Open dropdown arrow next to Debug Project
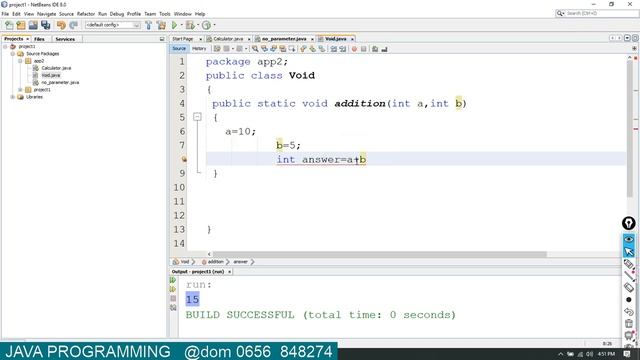Viewport: 640px width, 360px height. click(x=198, y=25)
